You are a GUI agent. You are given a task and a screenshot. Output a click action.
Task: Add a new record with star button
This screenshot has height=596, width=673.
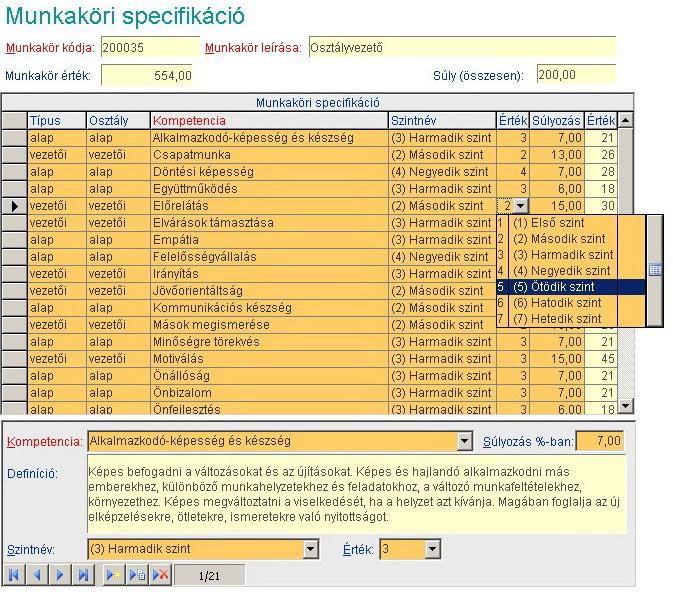tap(114, 575)
